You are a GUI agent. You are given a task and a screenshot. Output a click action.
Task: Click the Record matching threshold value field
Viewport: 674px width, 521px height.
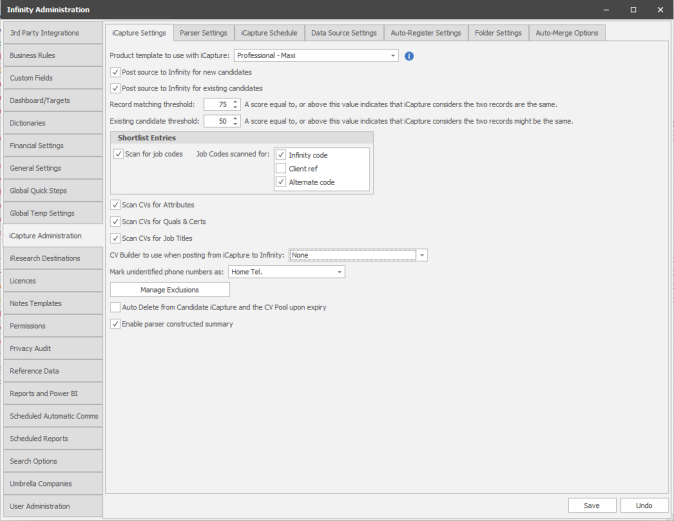216,104
